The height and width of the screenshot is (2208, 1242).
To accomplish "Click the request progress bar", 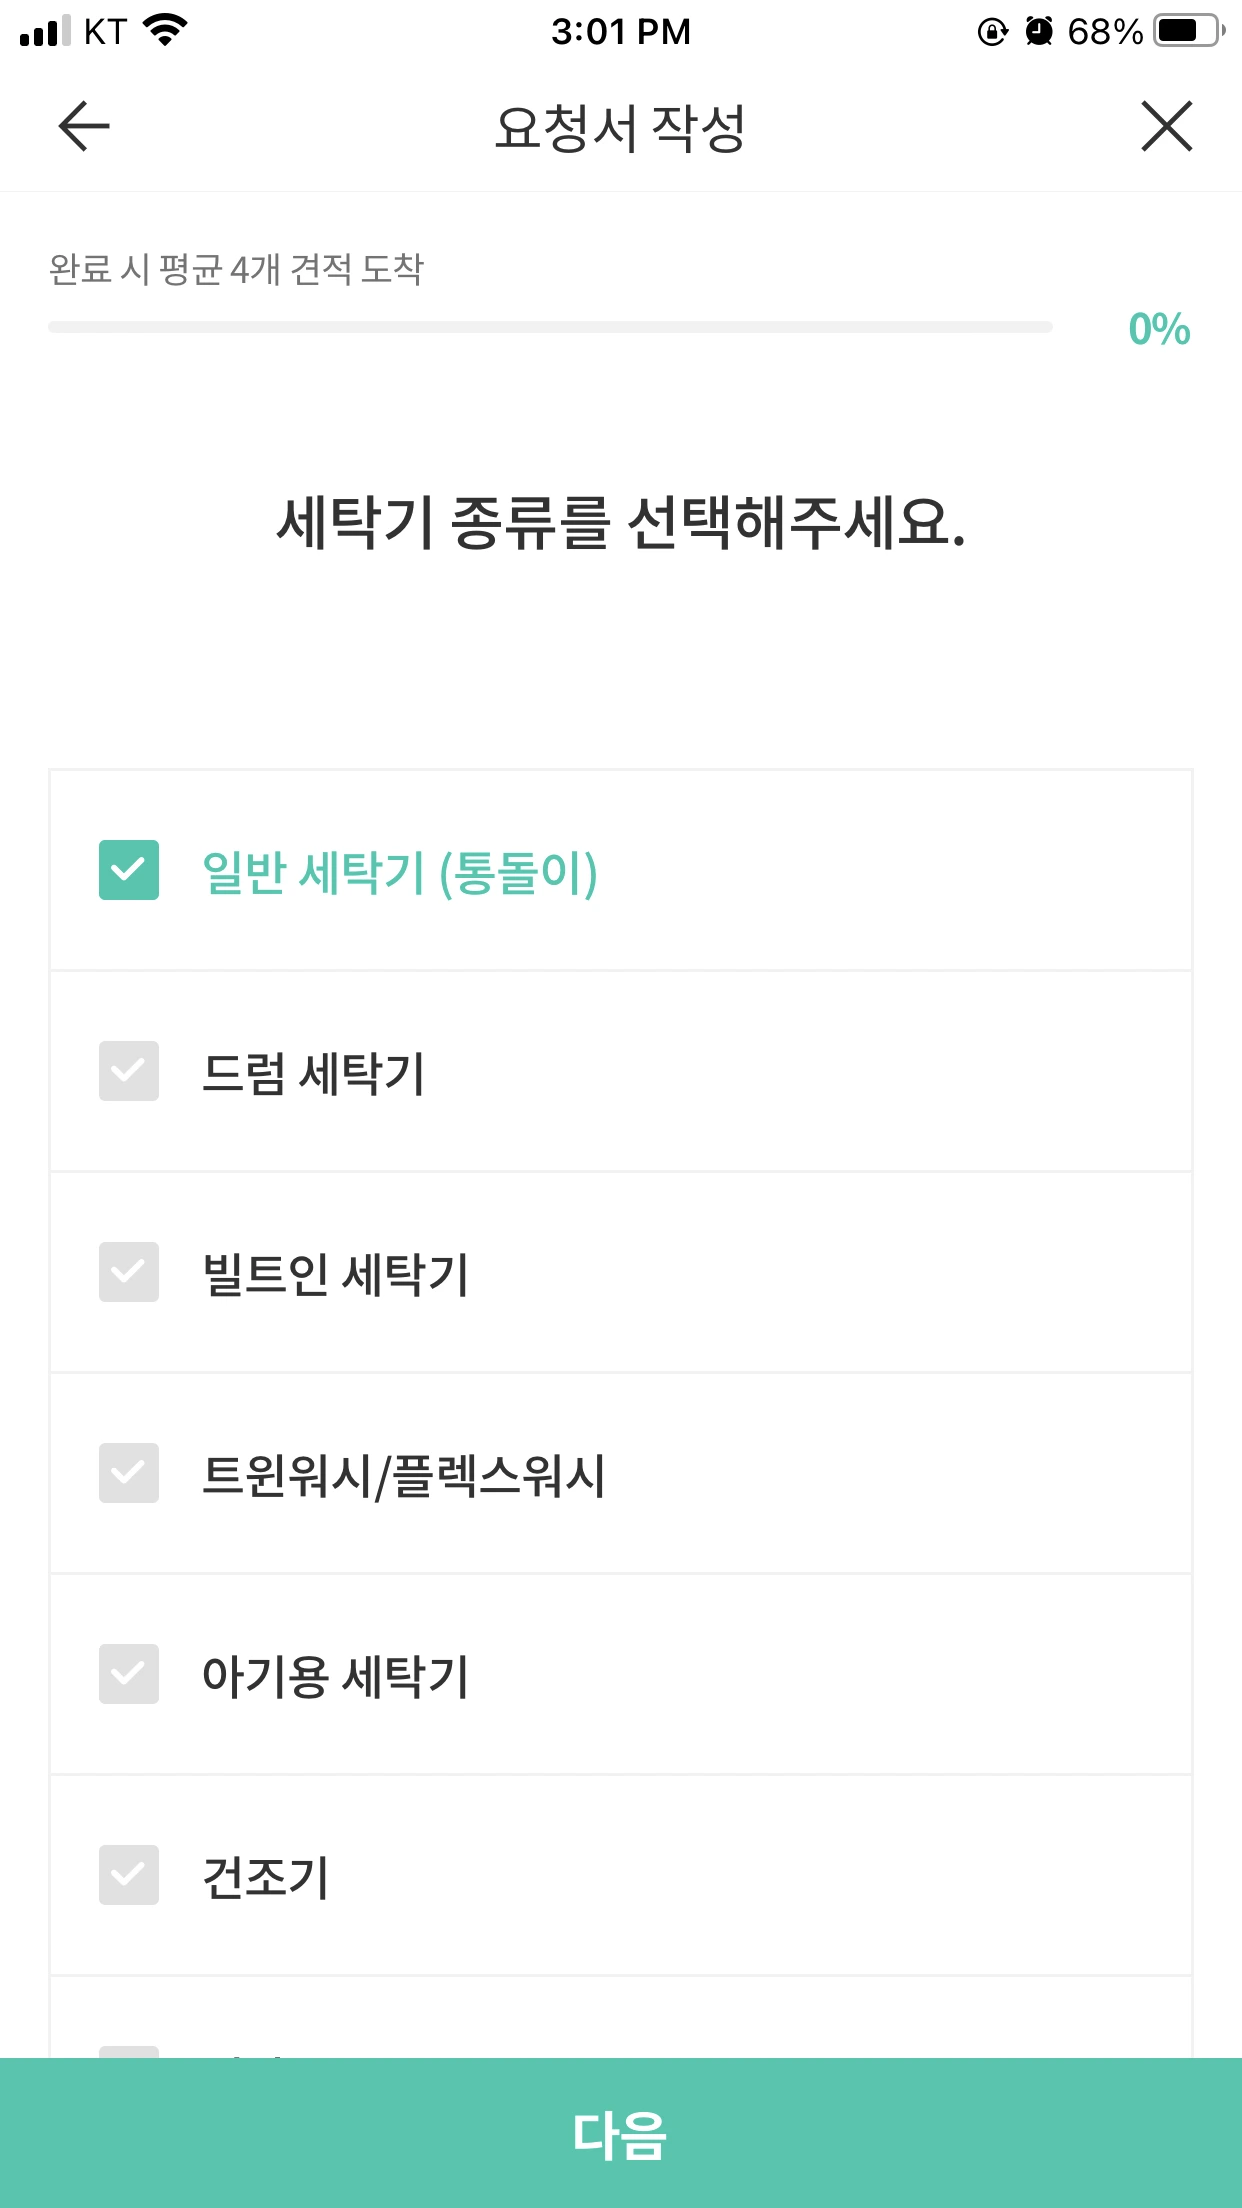I will pyautogui.click(x=550, y=327).
